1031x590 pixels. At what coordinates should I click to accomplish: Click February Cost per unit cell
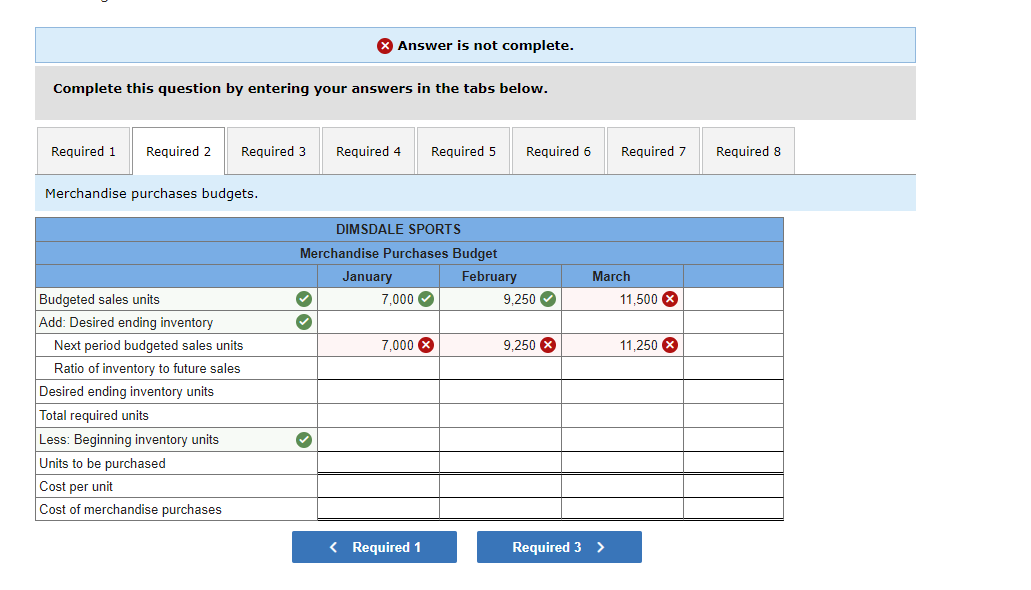[x=500, y=487]
